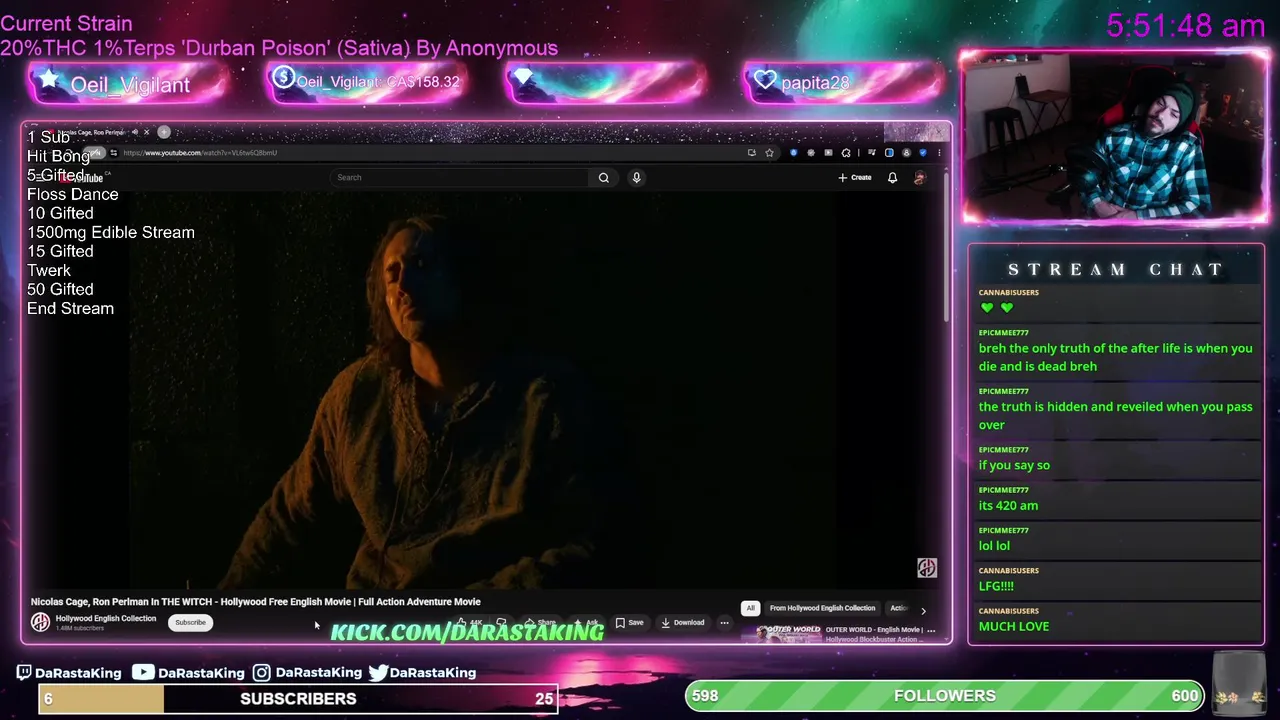Click the grey gear badge extension icon
The image size is (1280, 720).
point(811,153)
